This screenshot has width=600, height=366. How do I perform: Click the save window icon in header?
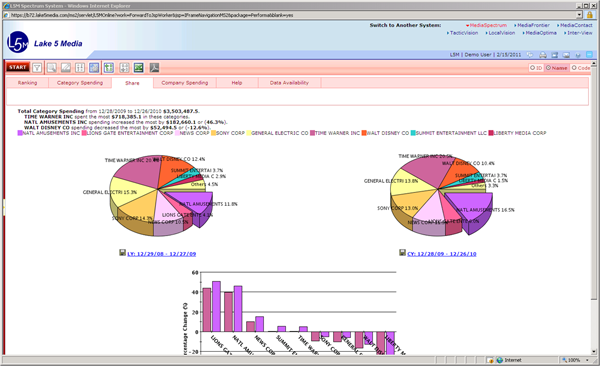pyautogui.click(x=554, y=55)
